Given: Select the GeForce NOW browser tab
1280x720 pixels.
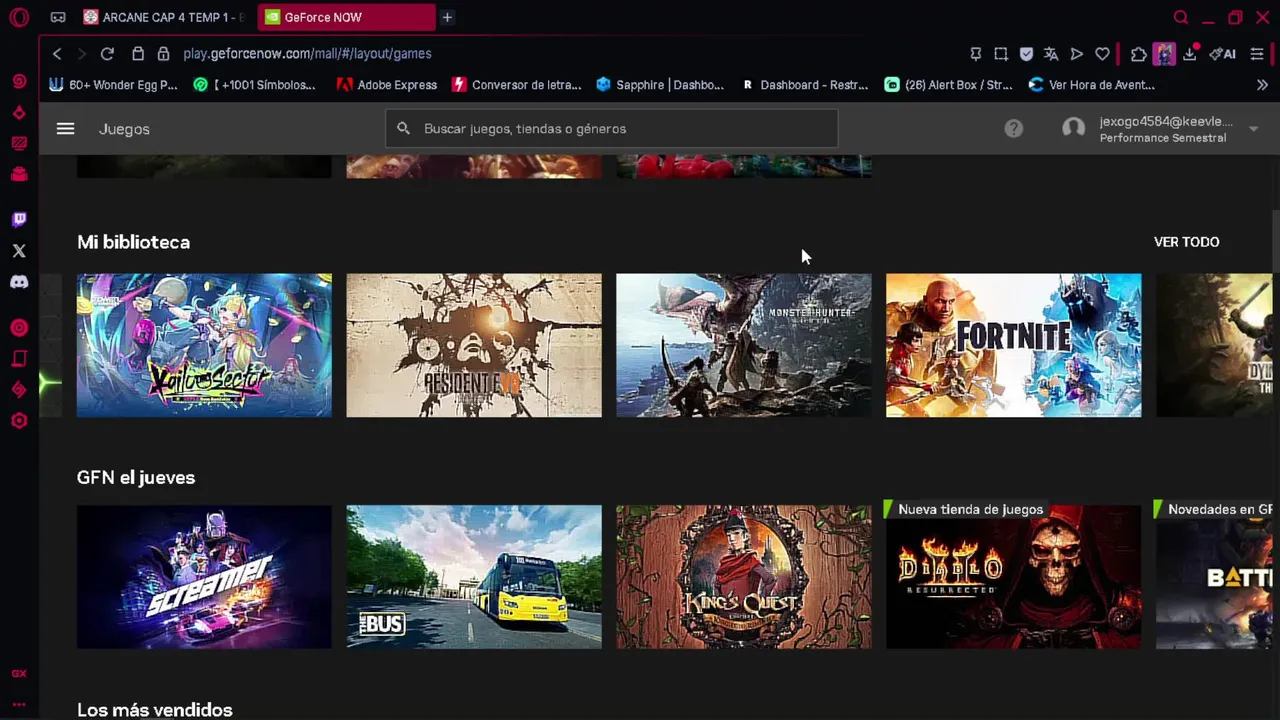Looking at the screenshot, I should 346,17.
